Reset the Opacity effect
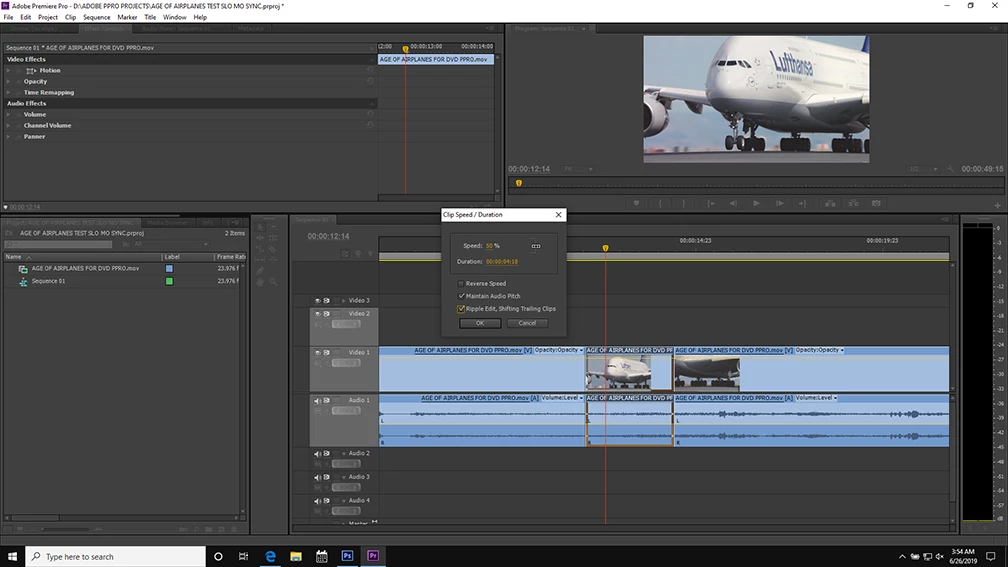 point(370,81)
